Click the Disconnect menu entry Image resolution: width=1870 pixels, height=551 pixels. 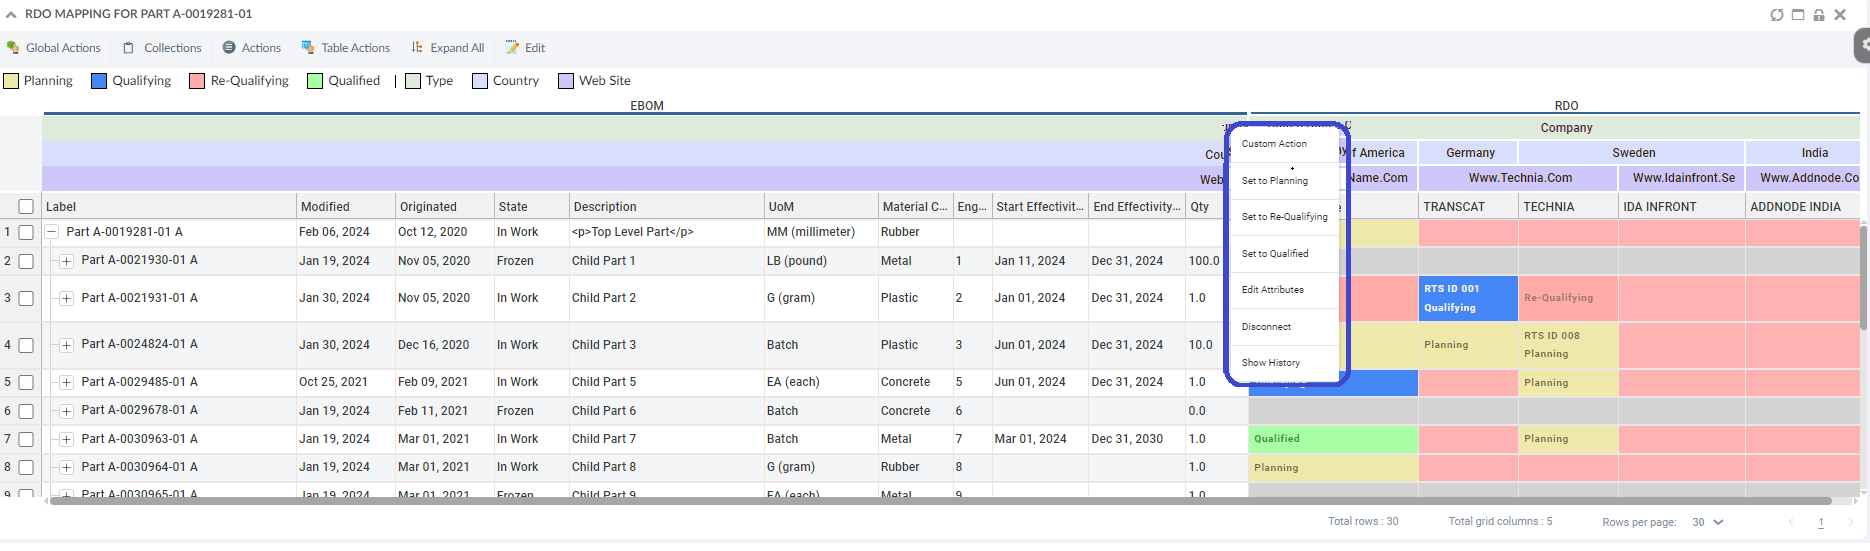tap(1266, 327)
